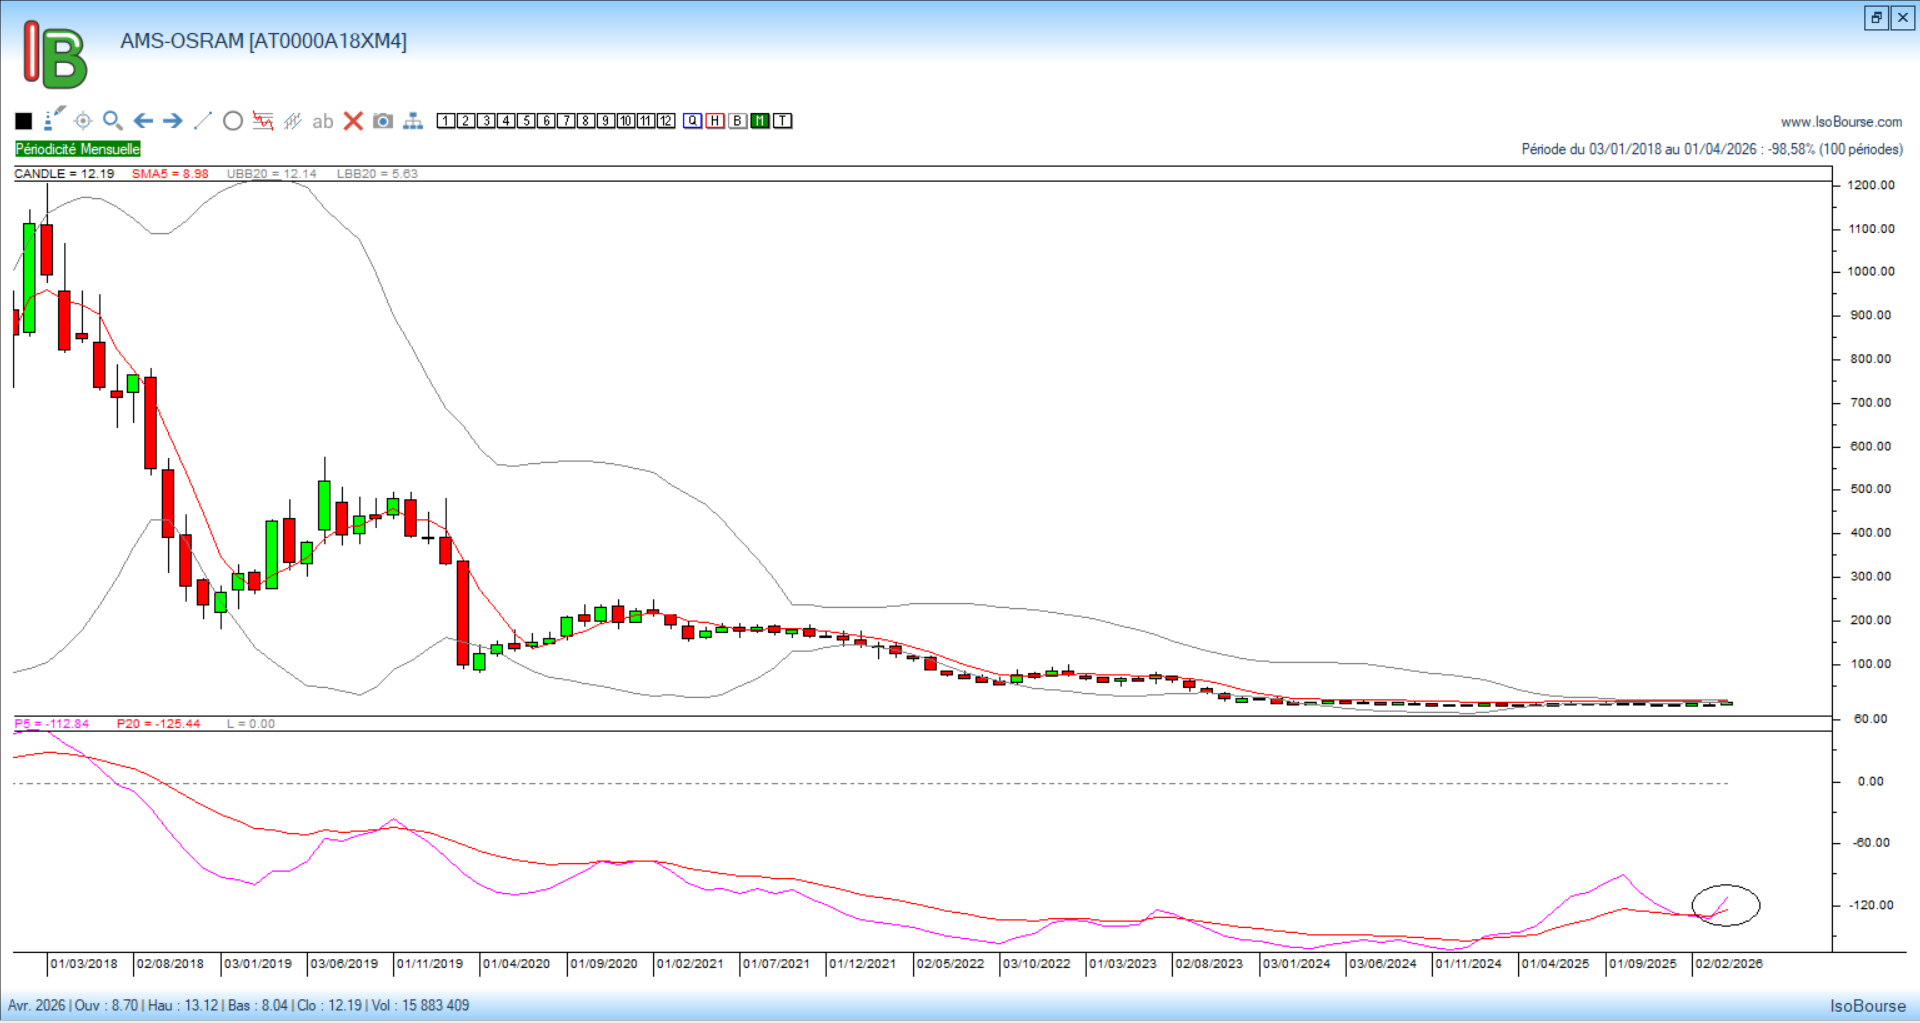Switch to the T periodicity button

pyautogui.click(x=783, y=121)
